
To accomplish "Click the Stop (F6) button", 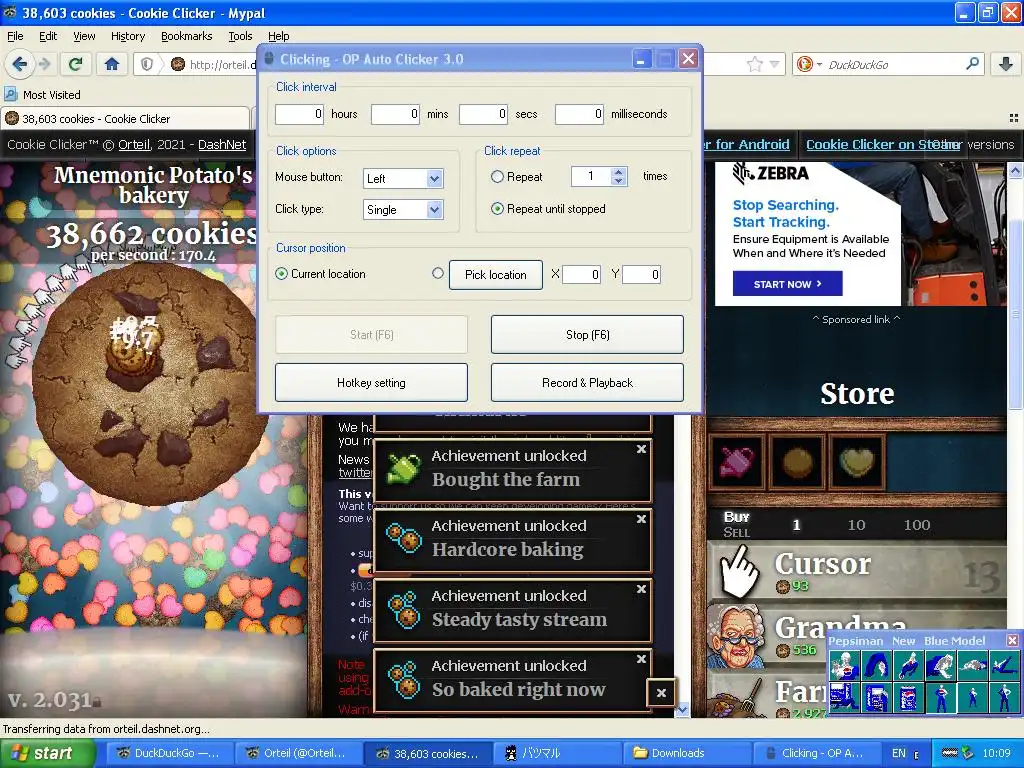I will (587, 334).
